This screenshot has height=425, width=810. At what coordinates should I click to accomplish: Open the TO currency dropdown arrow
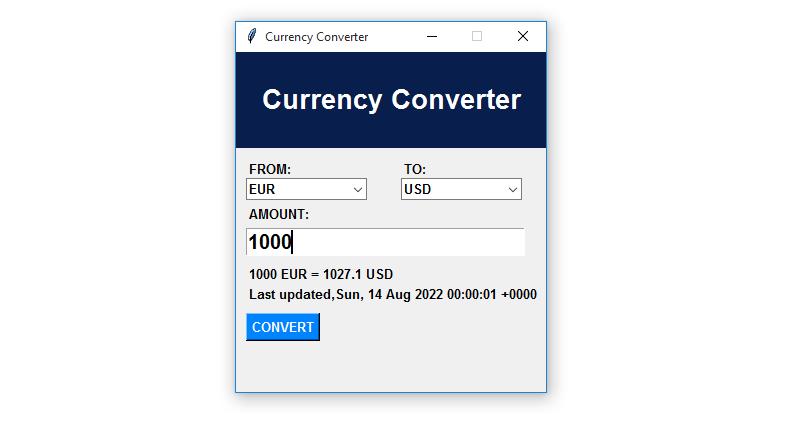512,190
